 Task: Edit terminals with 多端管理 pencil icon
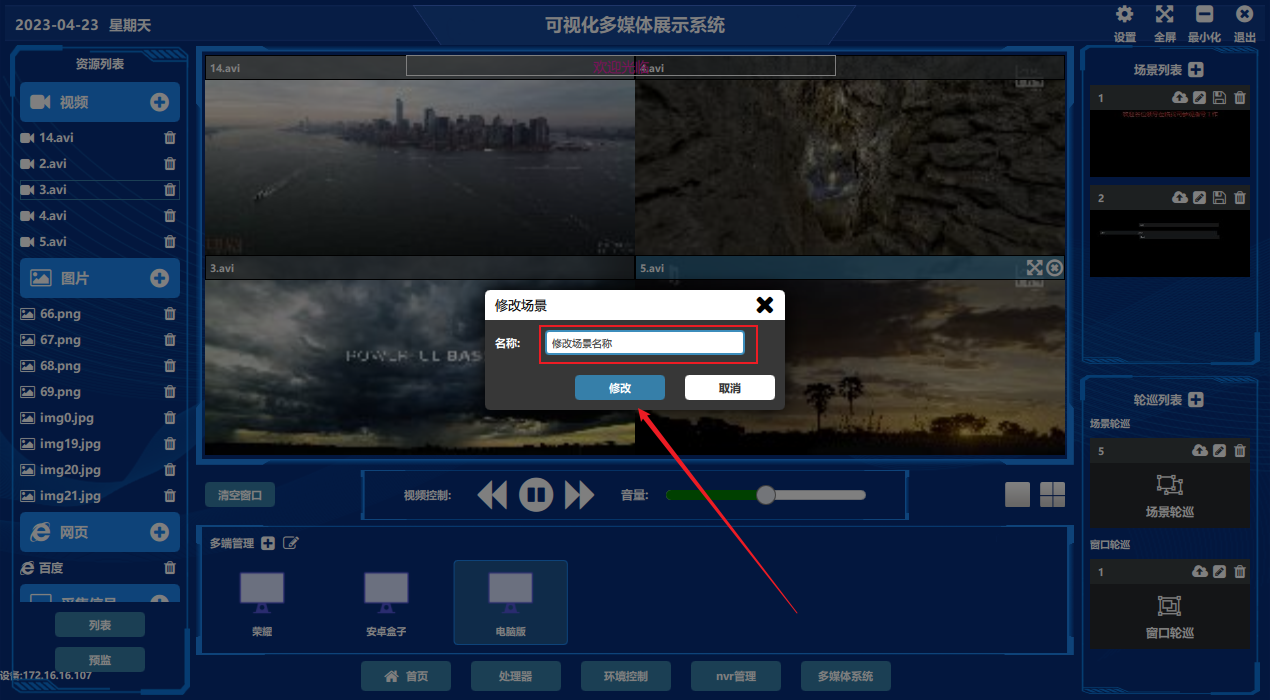coord(291,543)
